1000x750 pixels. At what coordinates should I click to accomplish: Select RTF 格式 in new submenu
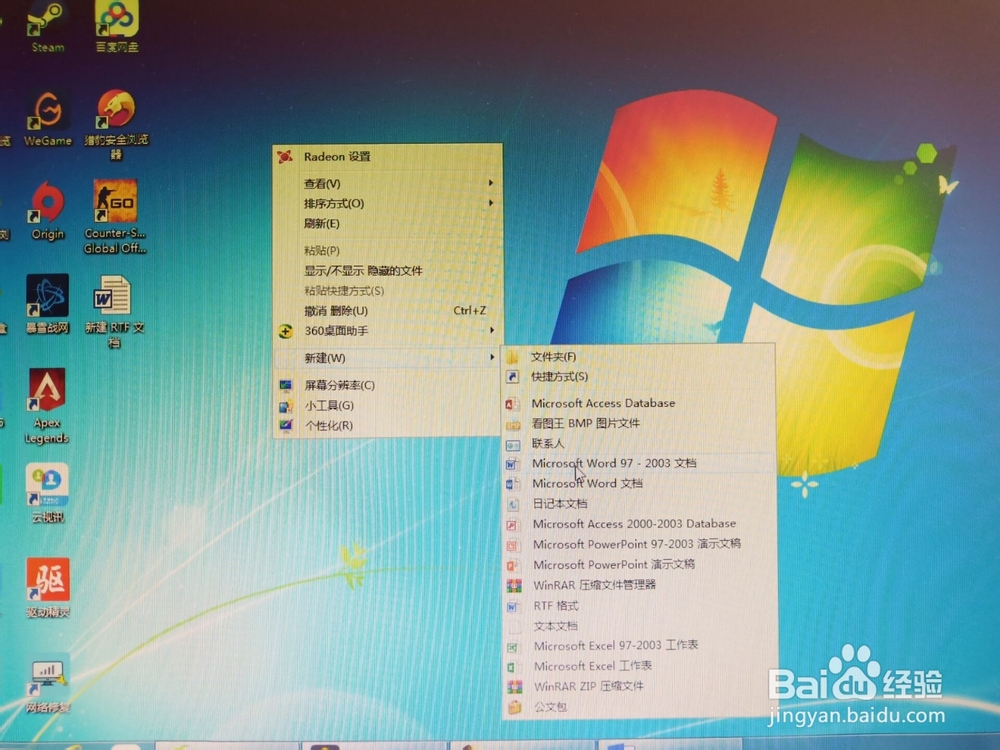click(x=640, y=606)
